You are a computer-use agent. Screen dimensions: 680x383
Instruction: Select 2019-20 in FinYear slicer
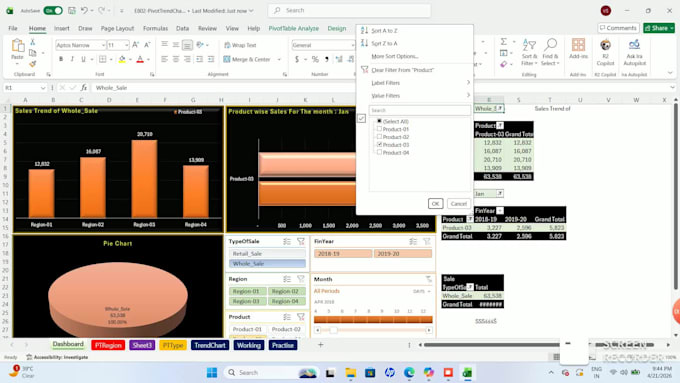pos(403,253)
